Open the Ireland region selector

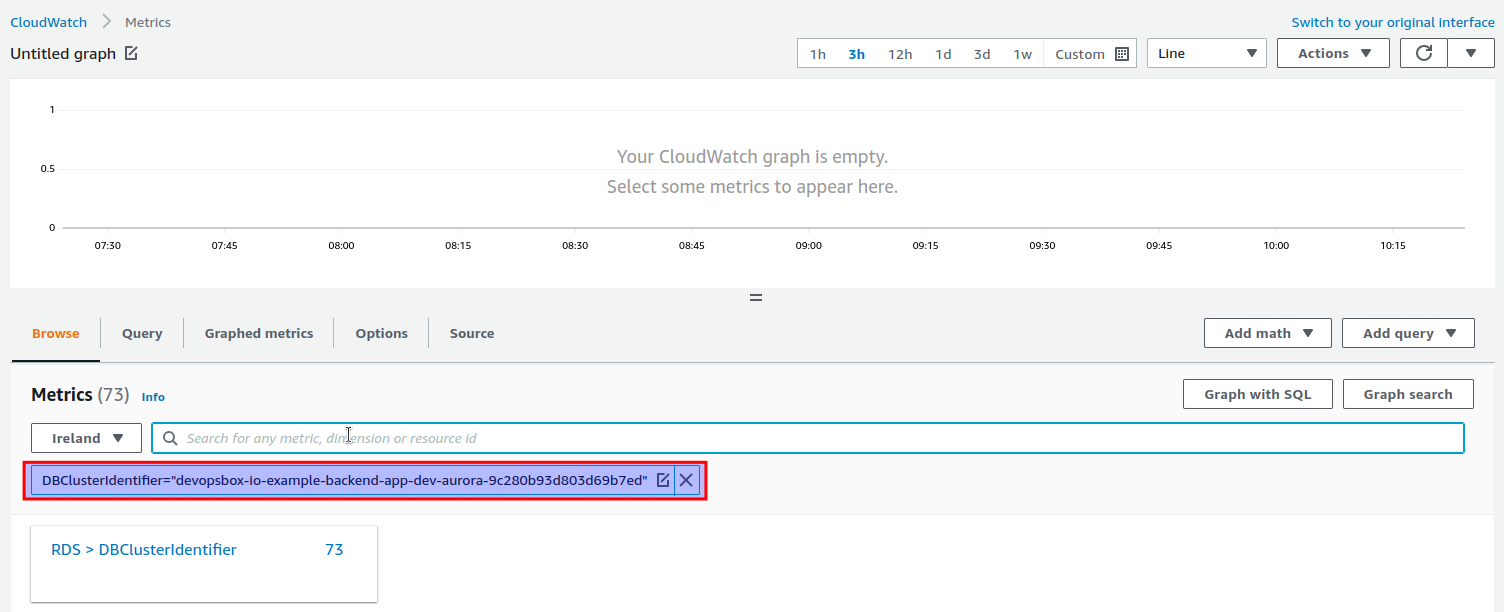click(x=86, y=437)
